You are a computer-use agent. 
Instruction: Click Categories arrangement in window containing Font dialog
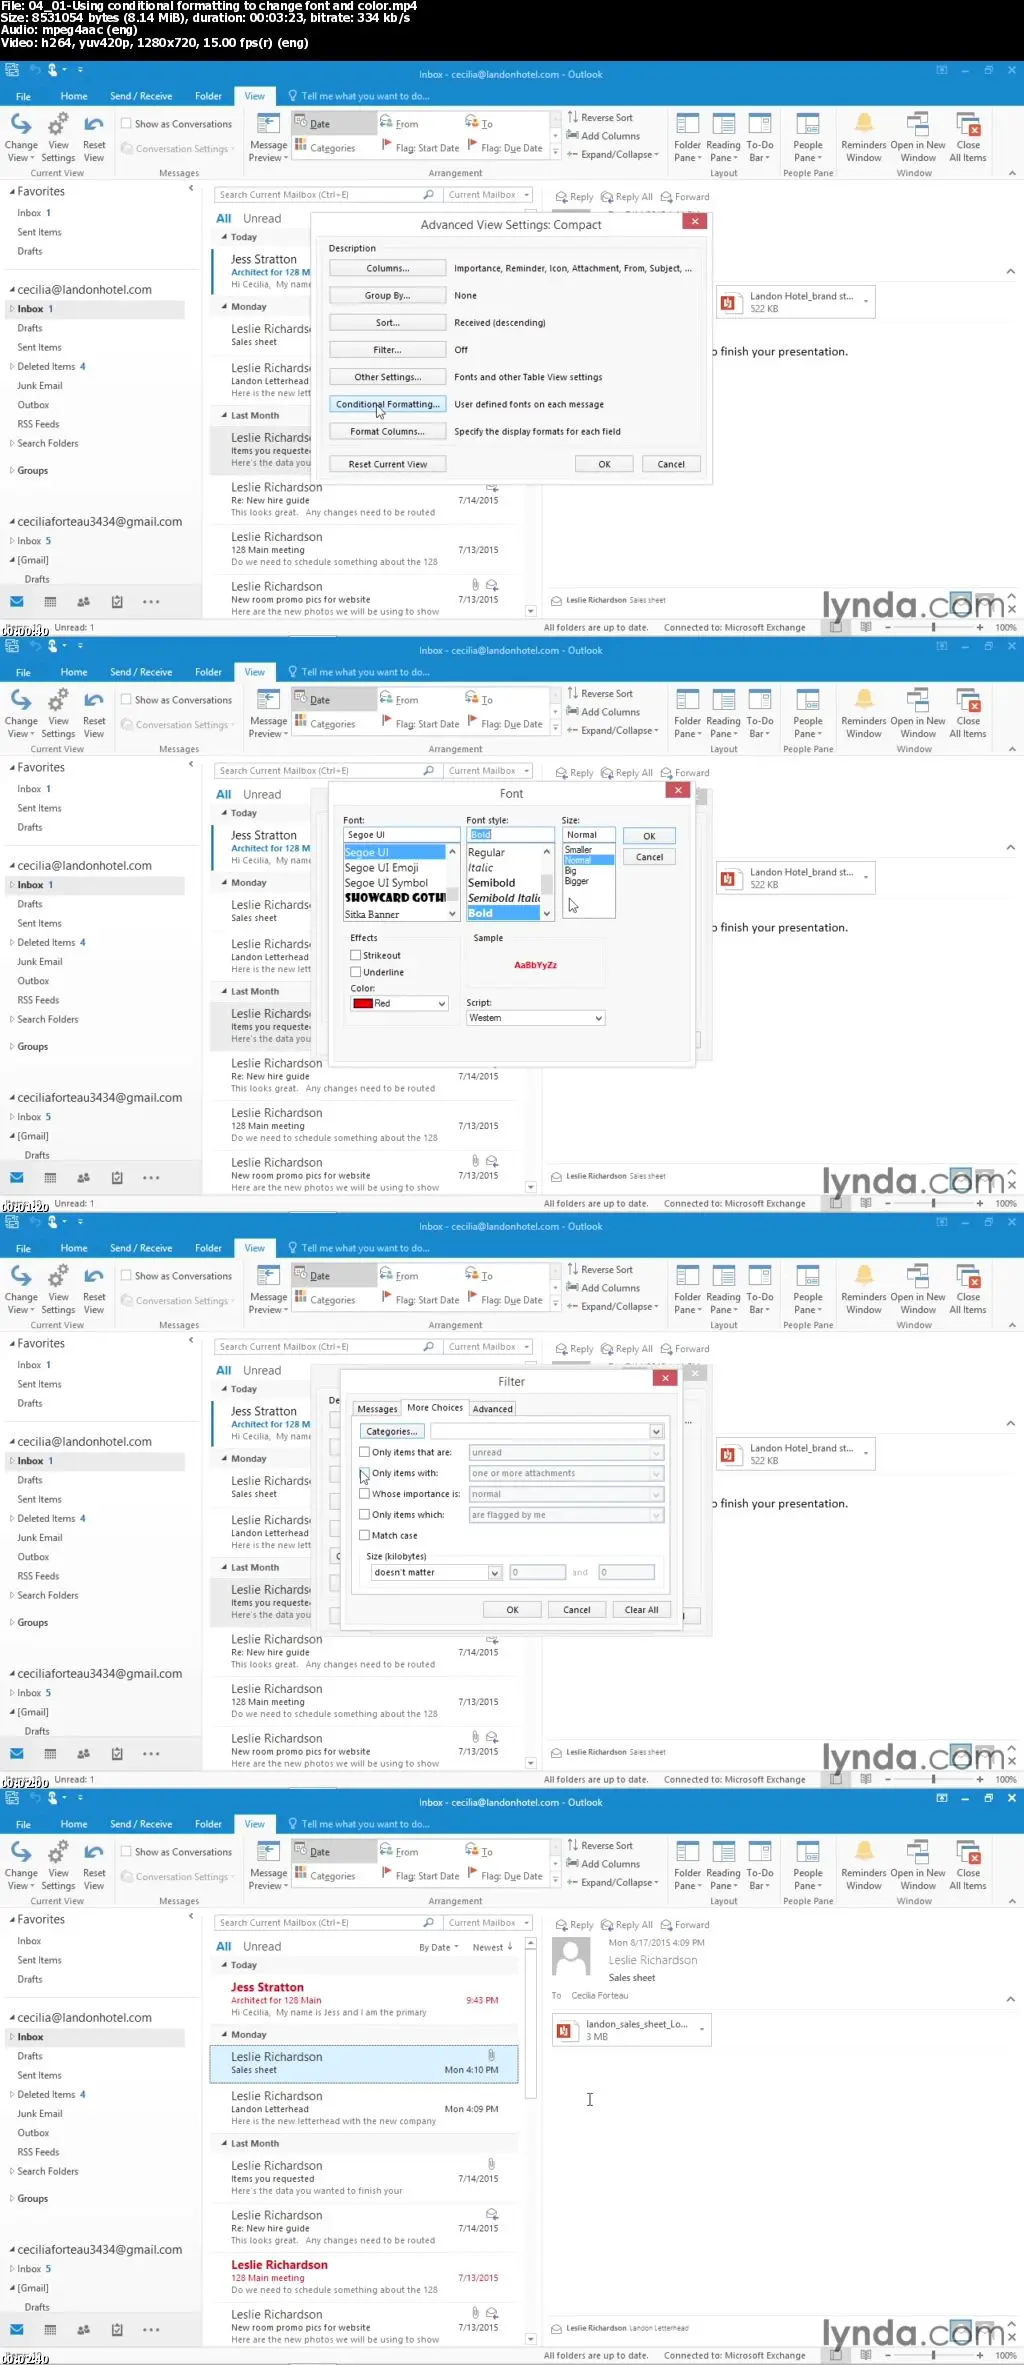324,724
